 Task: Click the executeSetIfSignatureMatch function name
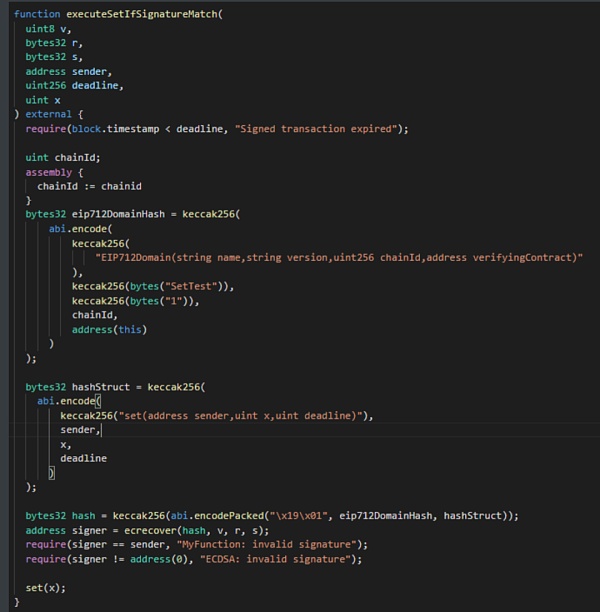tap(139, 14)
